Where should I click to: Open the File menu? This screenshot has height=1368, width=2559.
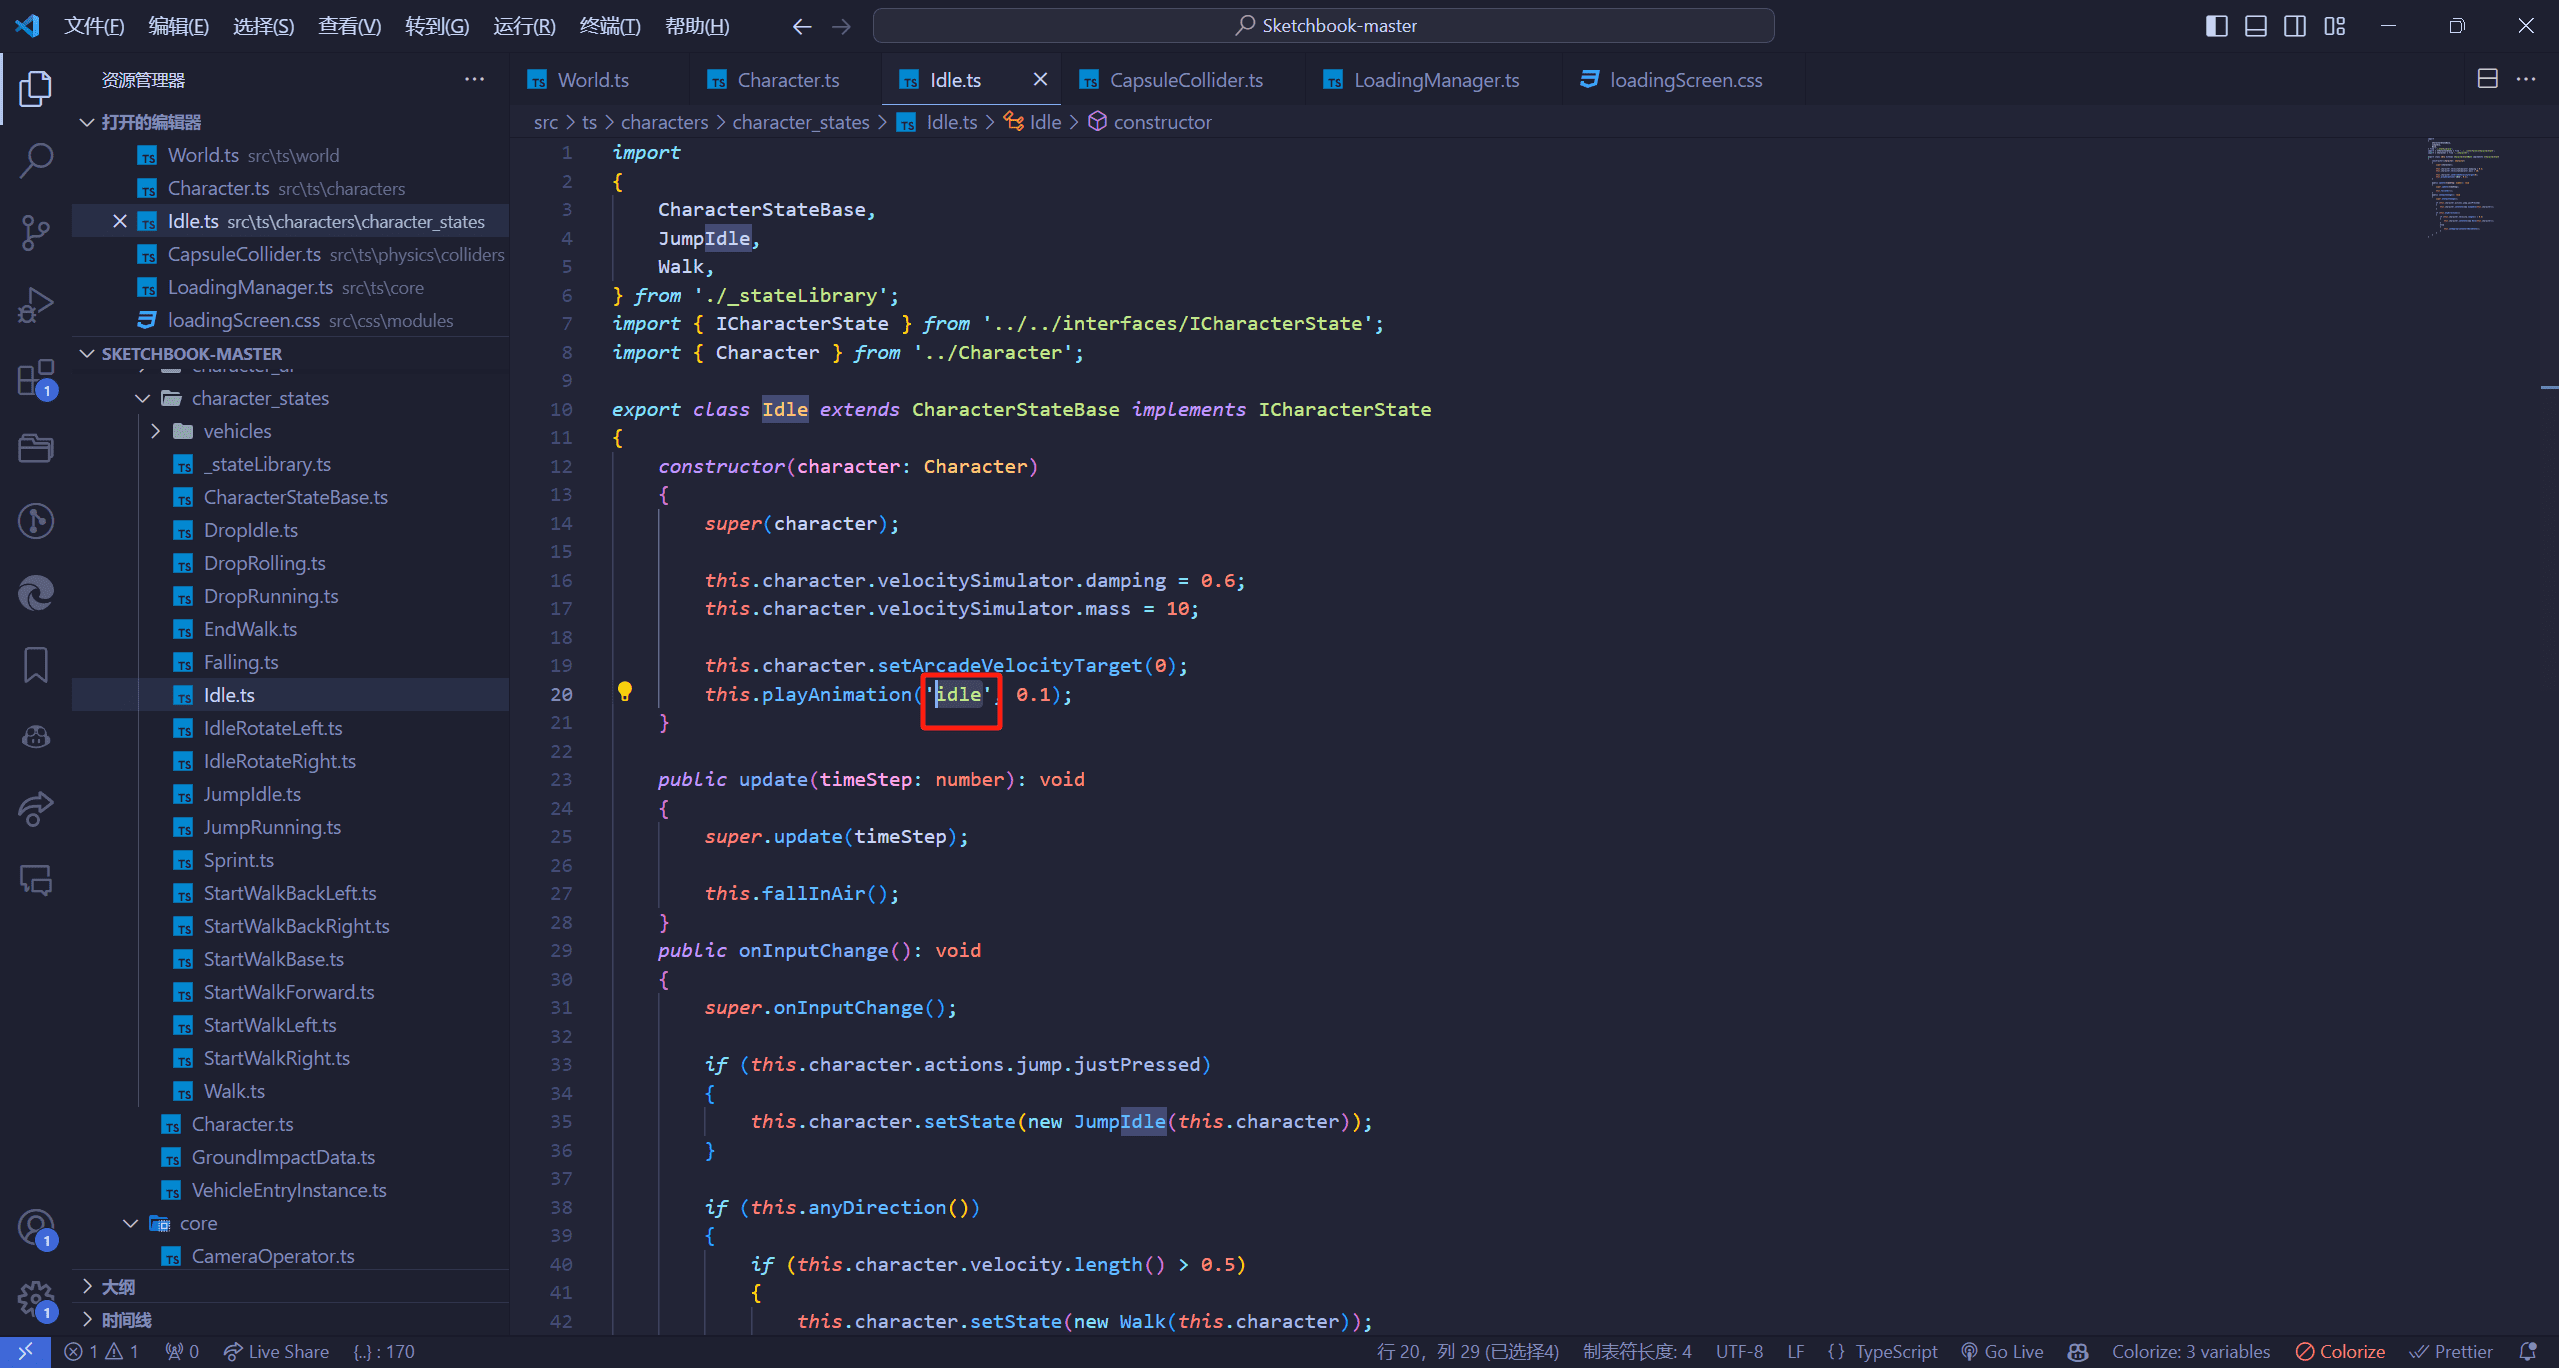pos(94,26)
